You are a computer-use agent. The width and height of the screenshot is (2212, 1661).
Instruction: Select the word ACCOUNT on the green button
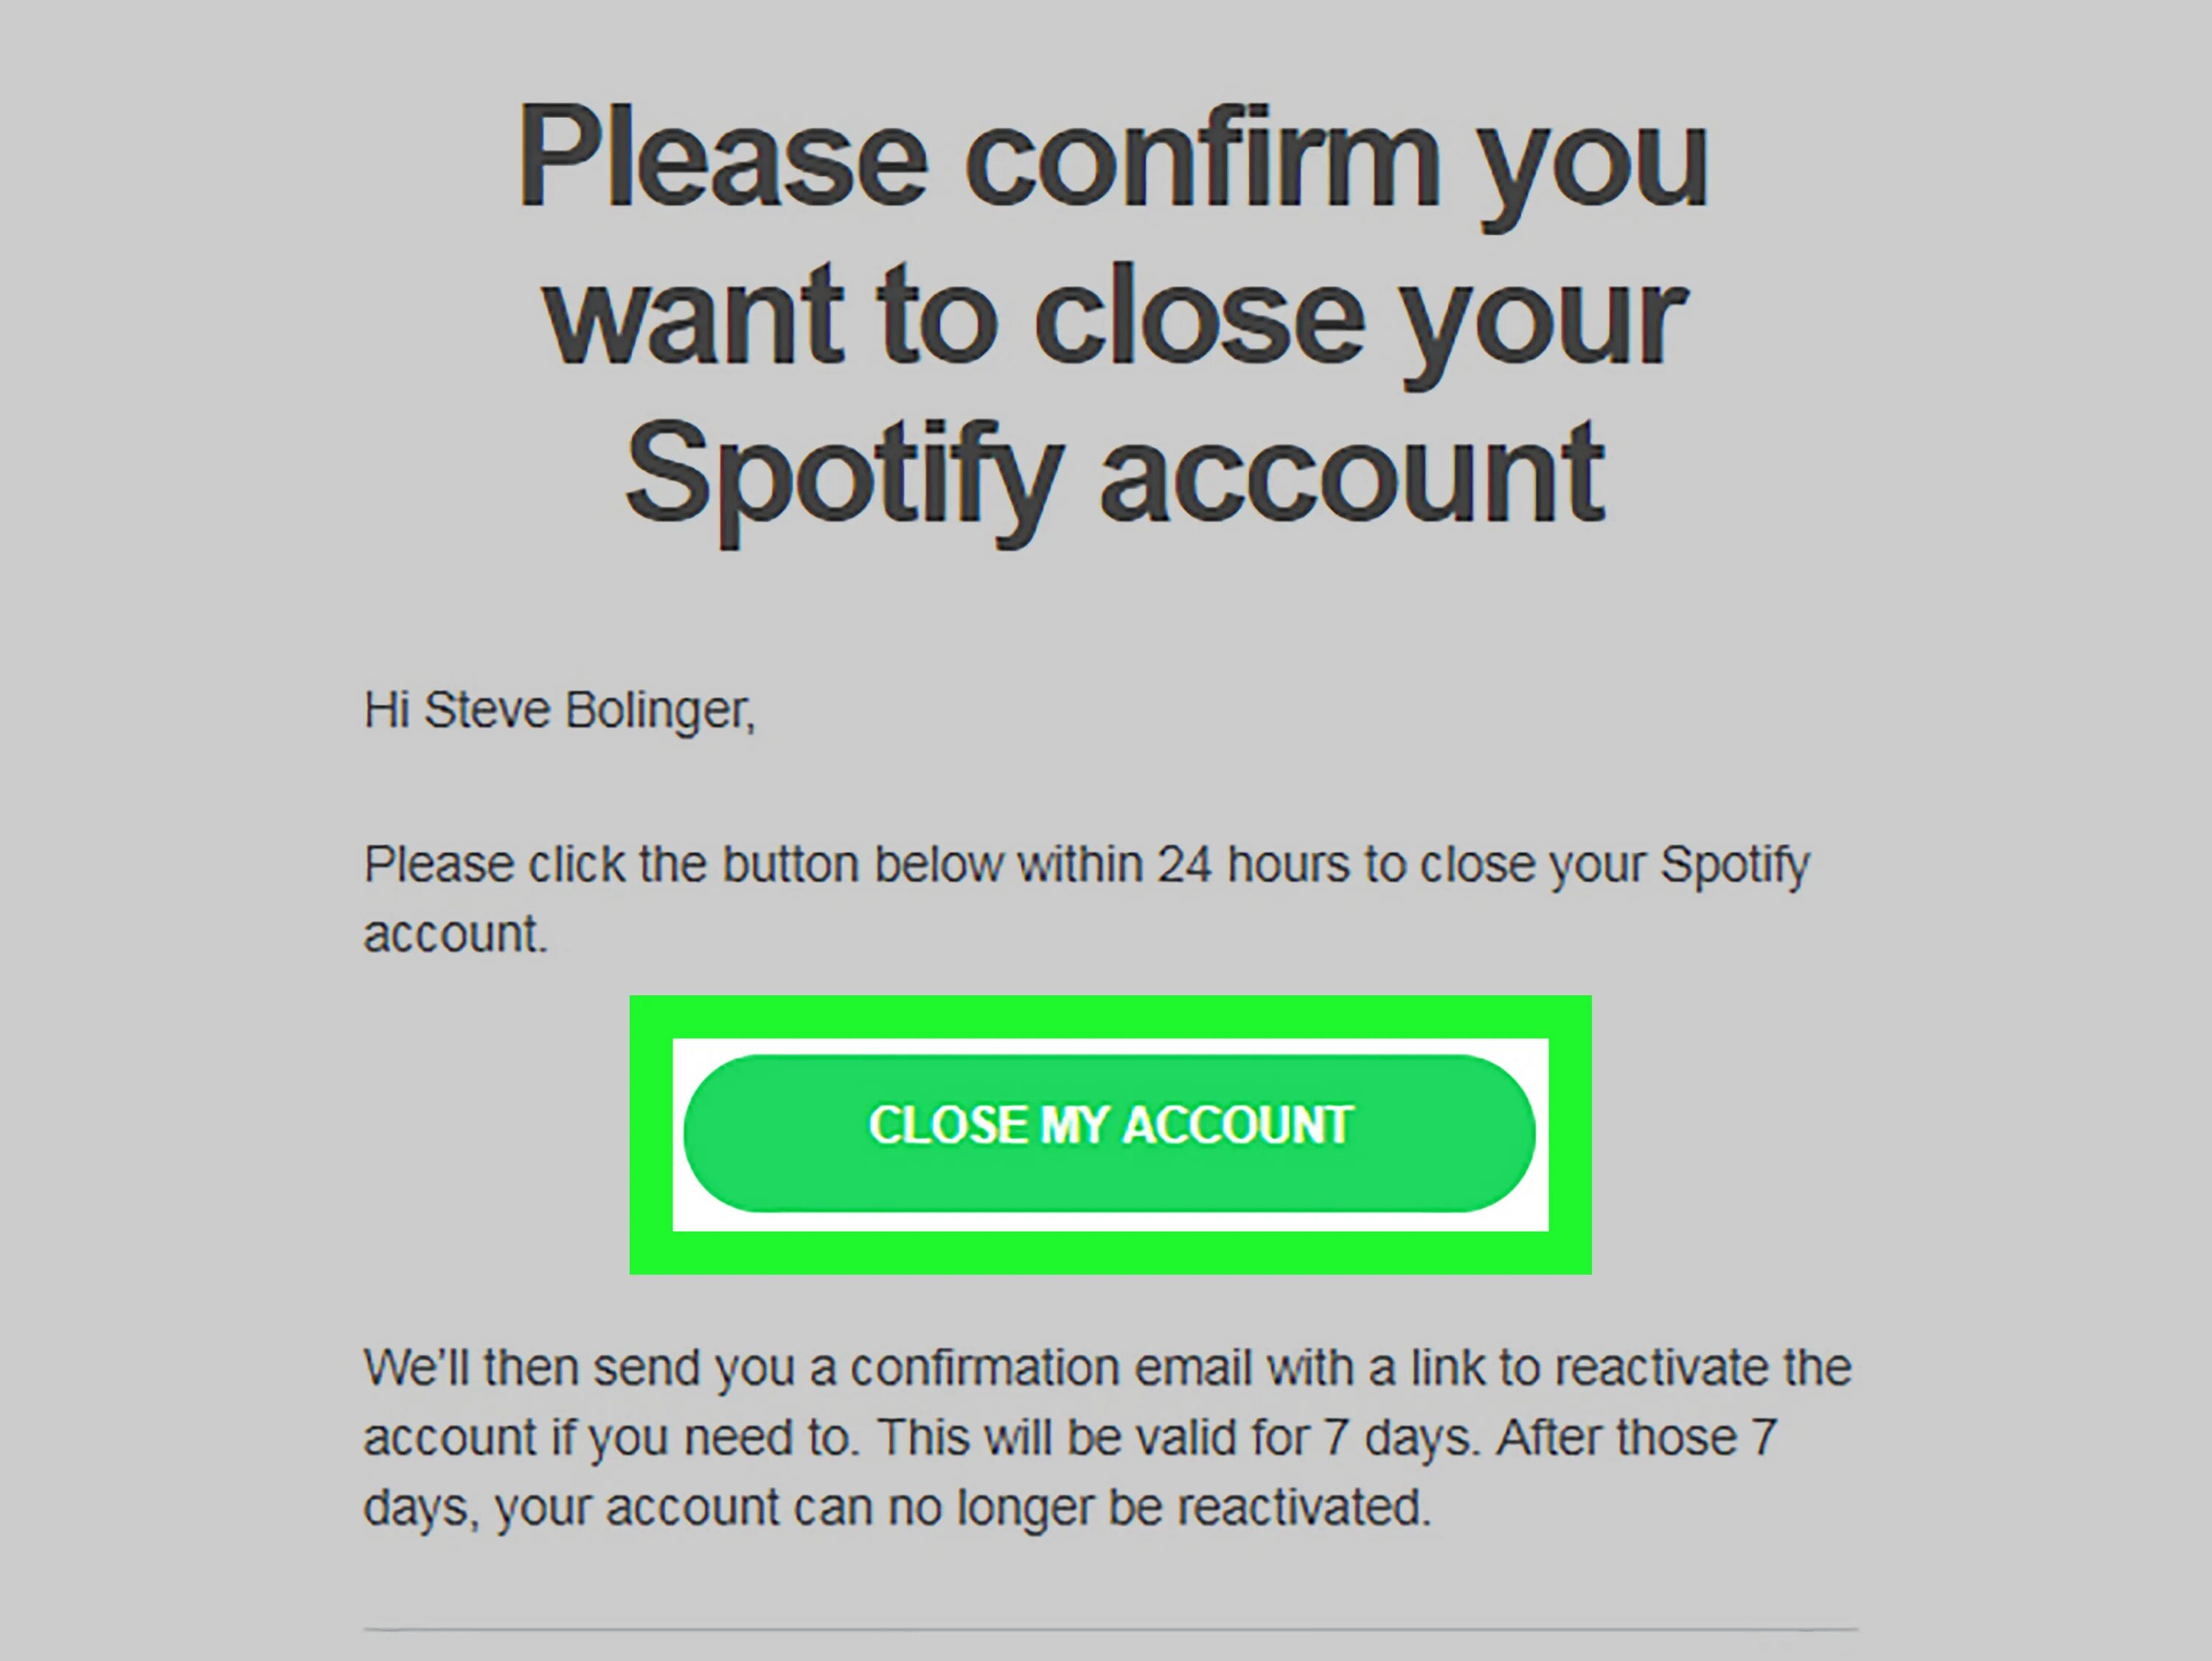[1238, 1125]
